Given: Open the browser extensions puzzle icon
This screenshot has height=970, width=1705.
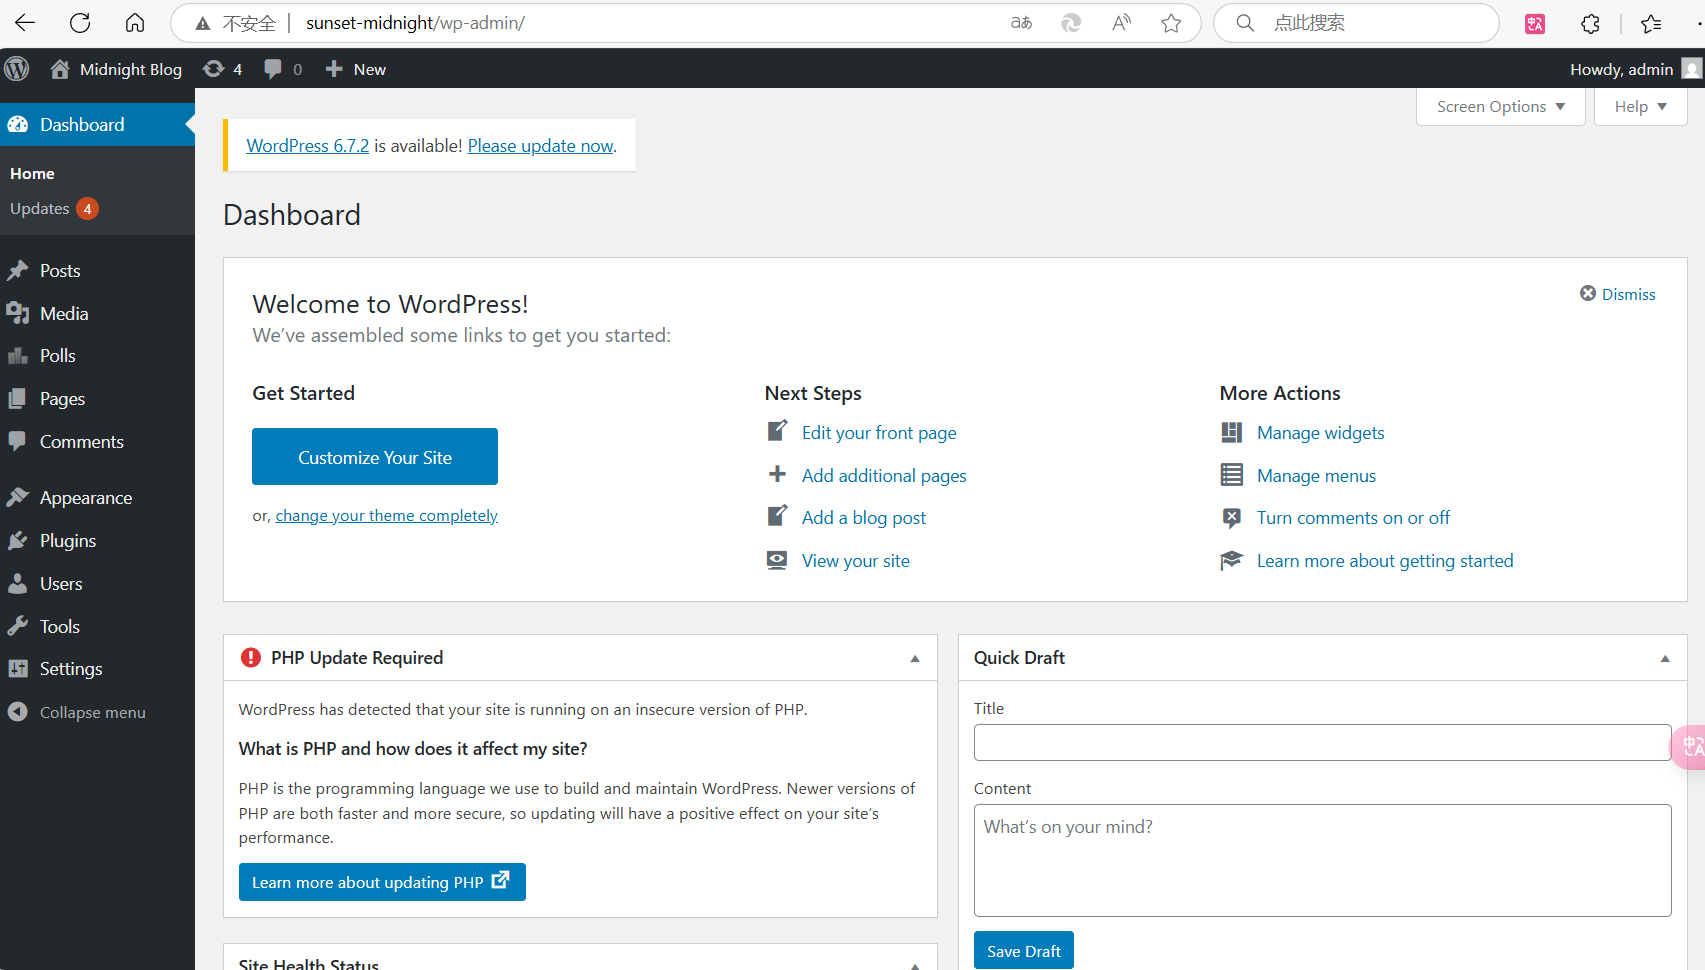Looking at the screenshot, I should point(1590,23).
